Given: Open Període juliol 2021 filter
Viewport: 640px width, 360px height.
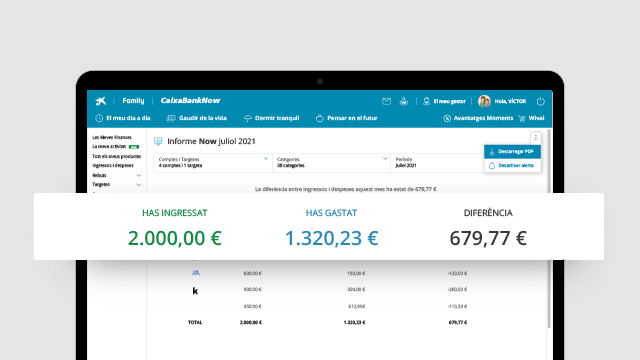Looking at the screenshot, I should click(437, 162).
